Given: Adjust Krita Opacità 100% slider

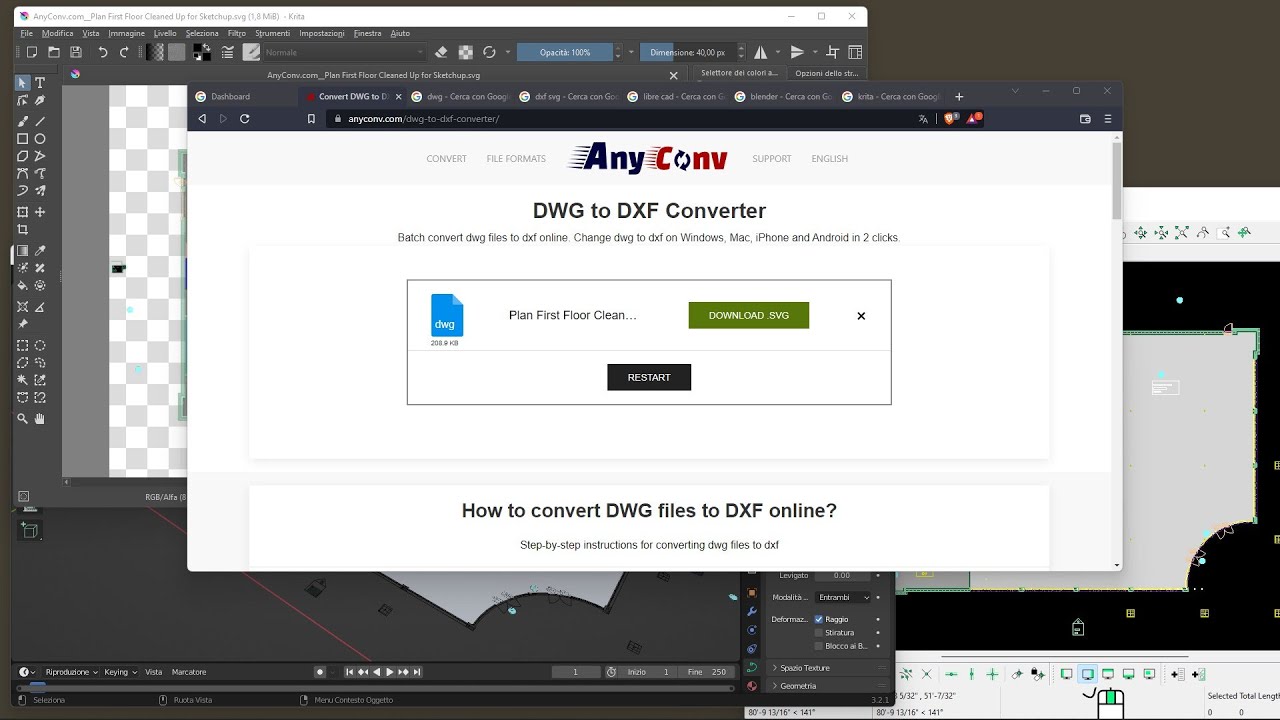Looking at the screenshot, I should (x=565, y=52).
